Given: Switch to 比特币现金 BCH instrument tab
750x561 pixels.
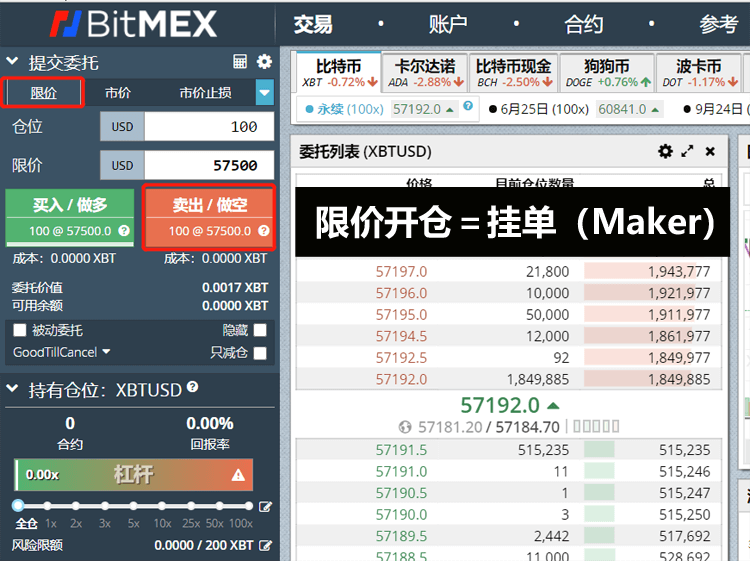Looking at the screenshot, I should click(x=514, y=73).
